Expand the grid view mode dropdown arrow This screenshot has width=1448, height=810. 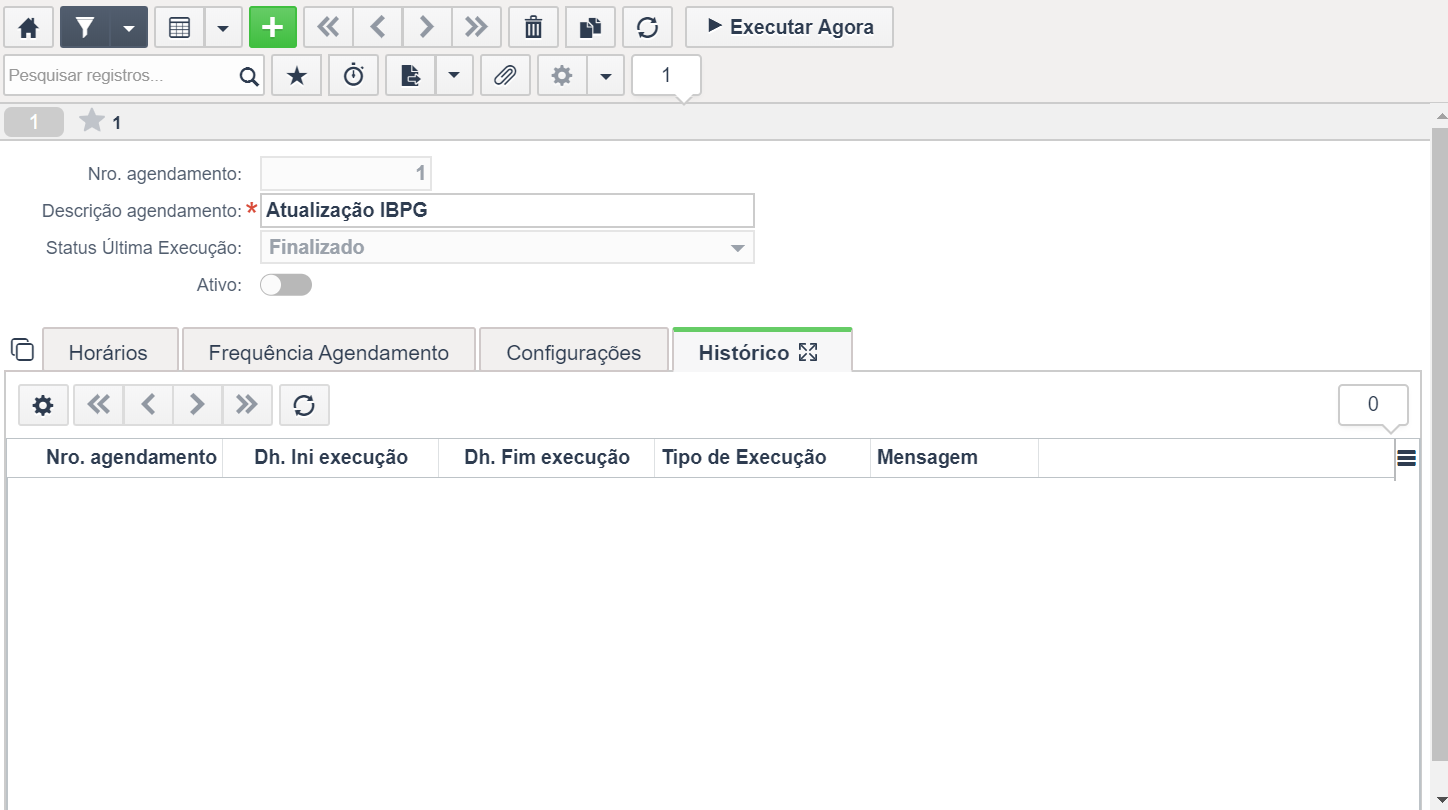click(x=223, y=27)
